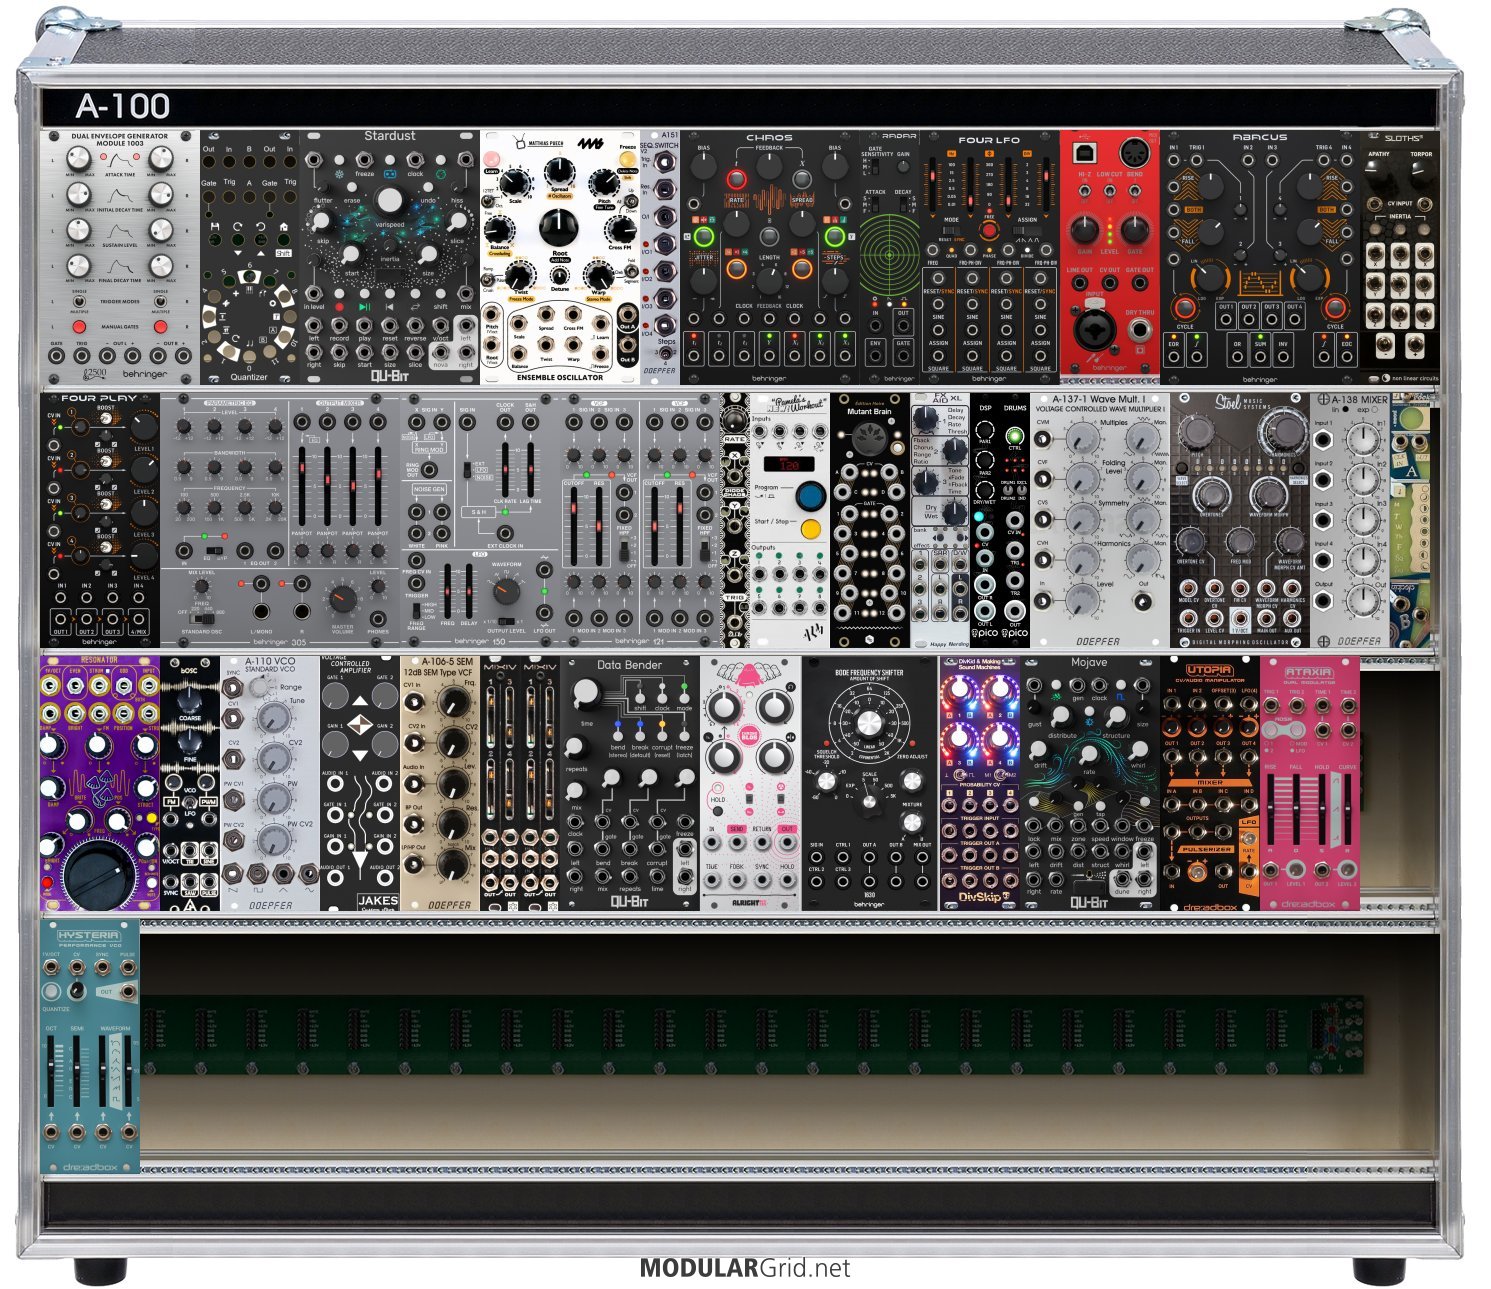Select the Sloths module
Viewport: 1491px width, 1289px height.
coord(1399,257)
